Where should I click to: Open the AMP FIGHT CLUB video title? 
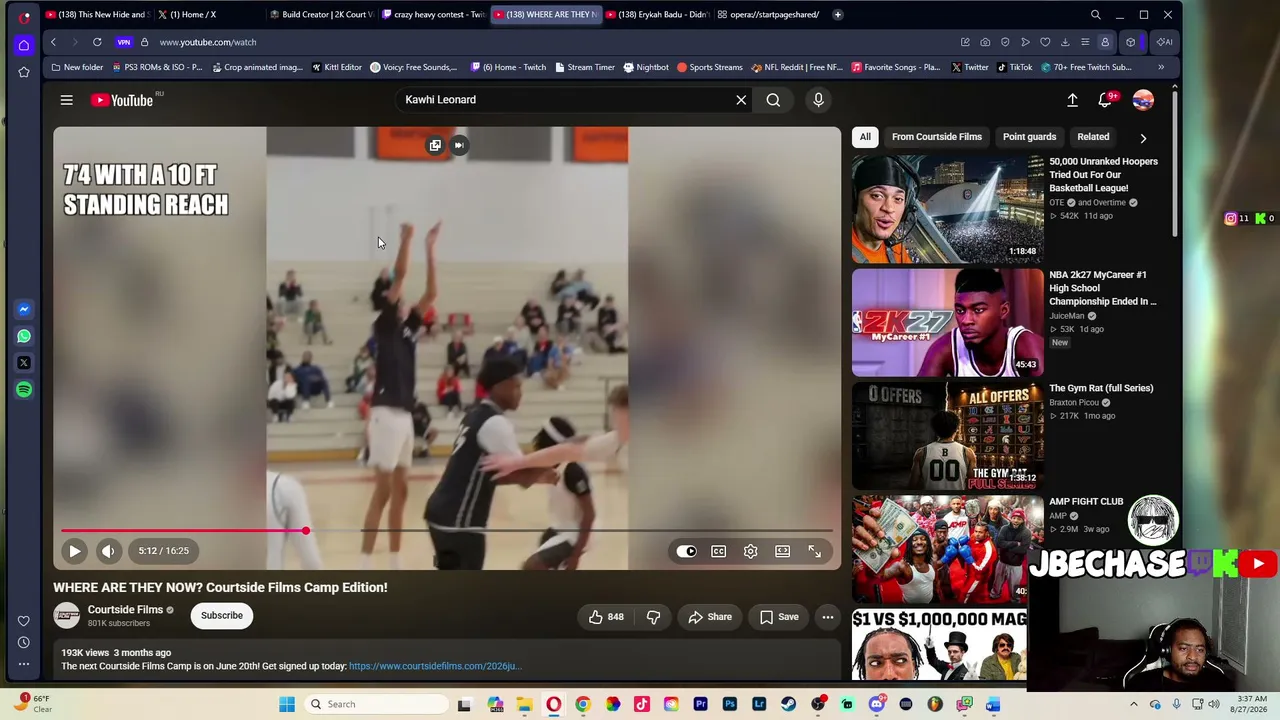1086,502
